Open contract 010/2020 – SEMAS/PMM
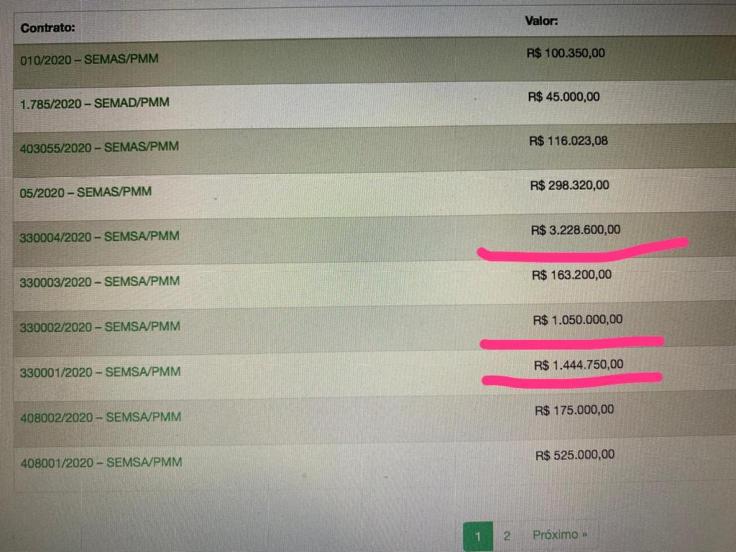This screenshot has width=736, height=552. [89, 59]
